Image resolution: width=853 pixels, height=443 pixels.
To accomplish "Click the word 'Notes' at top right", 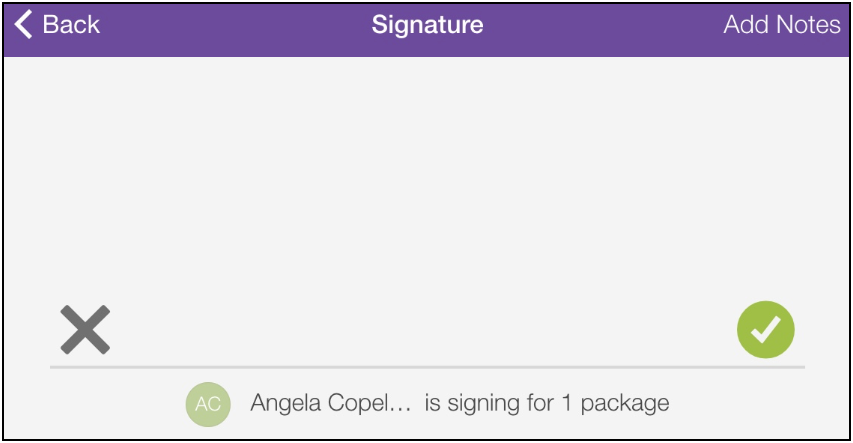I will pos(808,24).
